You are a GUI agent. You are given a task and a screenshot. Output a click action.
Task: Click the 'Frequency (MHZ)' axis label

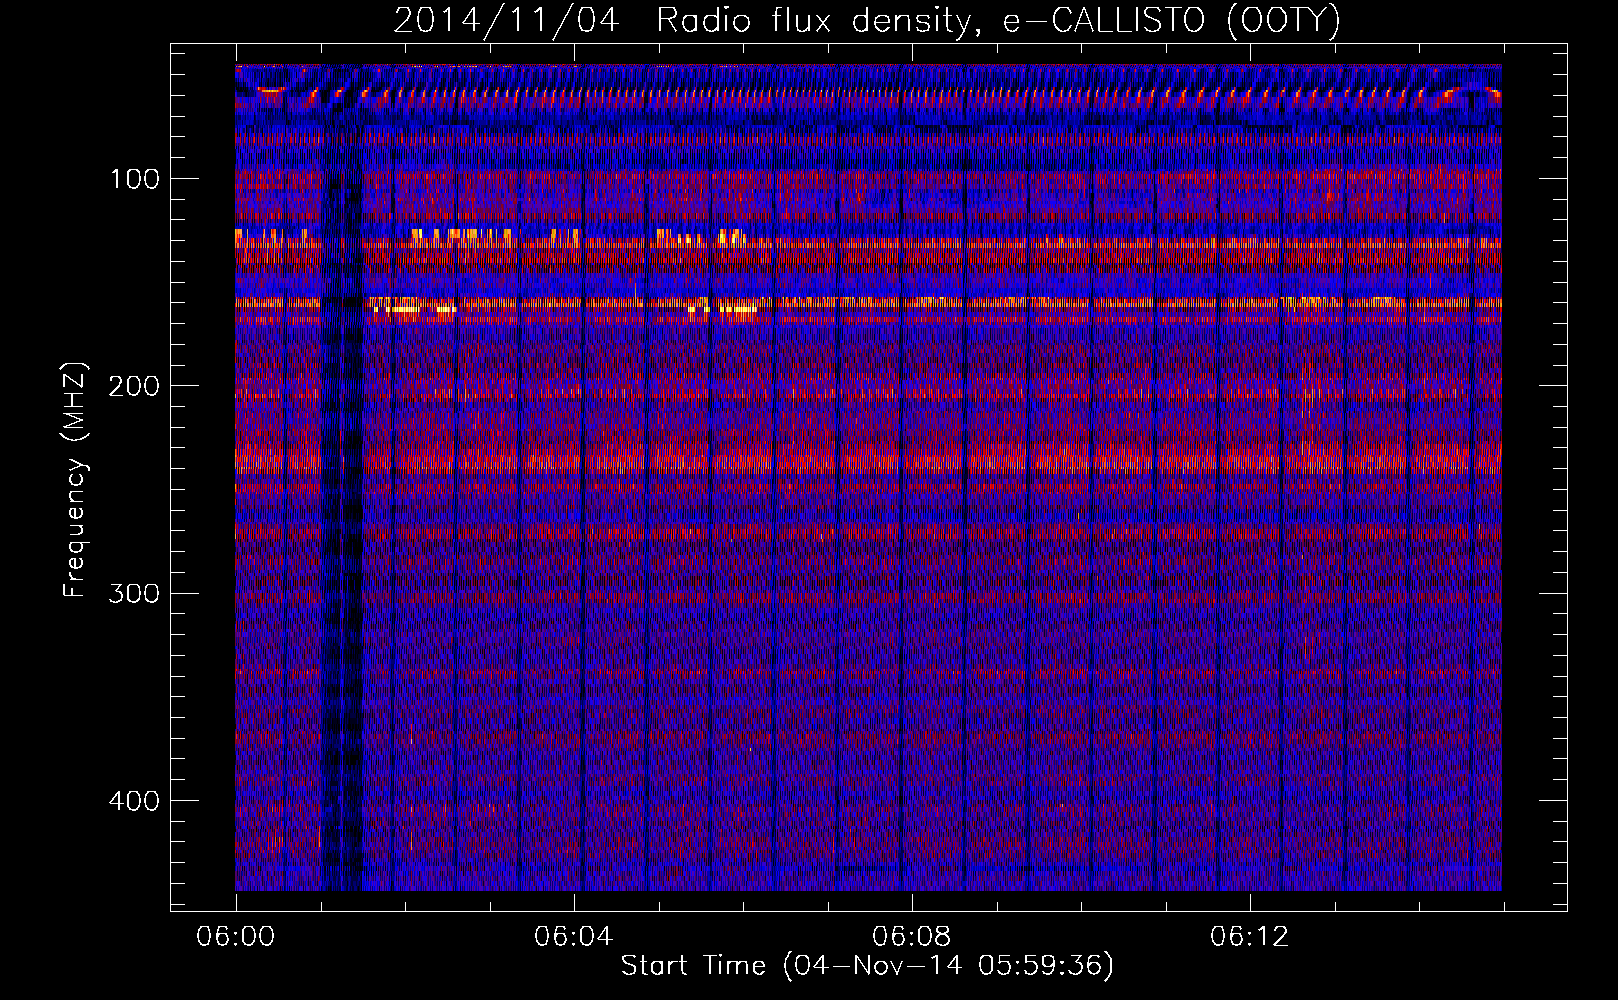[75, 480]
